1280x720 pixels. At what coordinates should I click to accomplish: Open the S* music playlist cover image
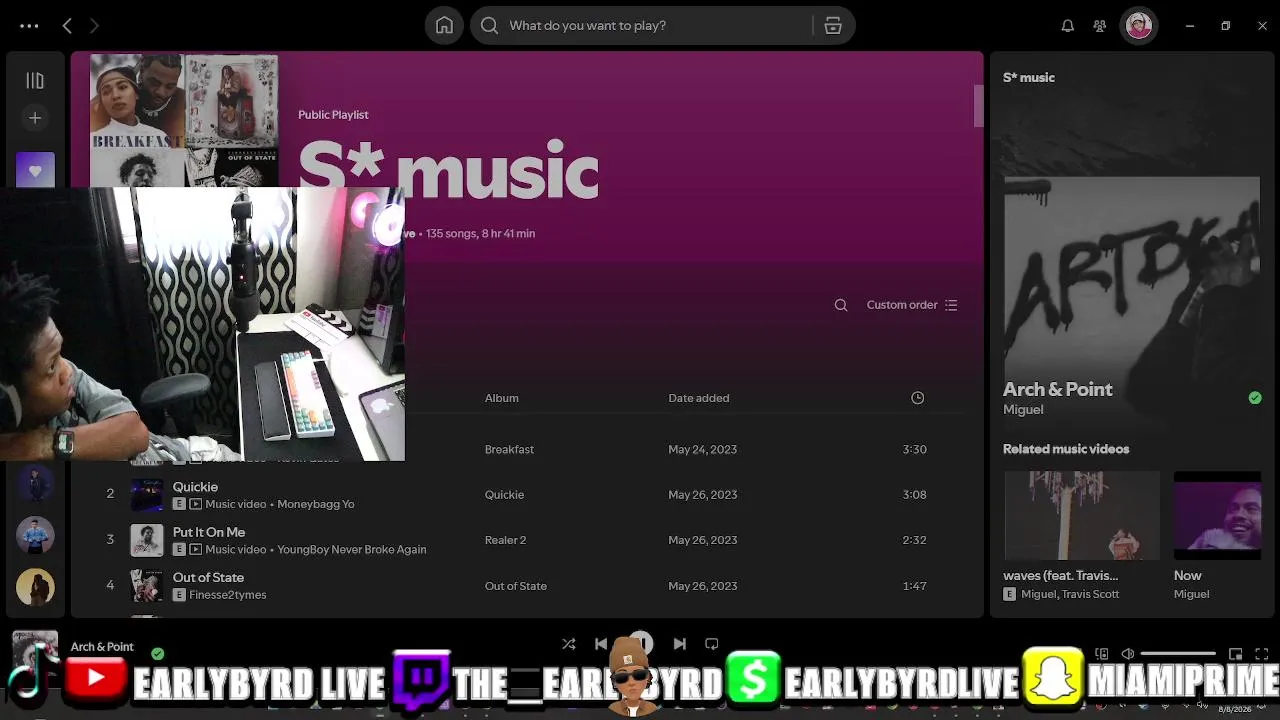click(184, 121)
